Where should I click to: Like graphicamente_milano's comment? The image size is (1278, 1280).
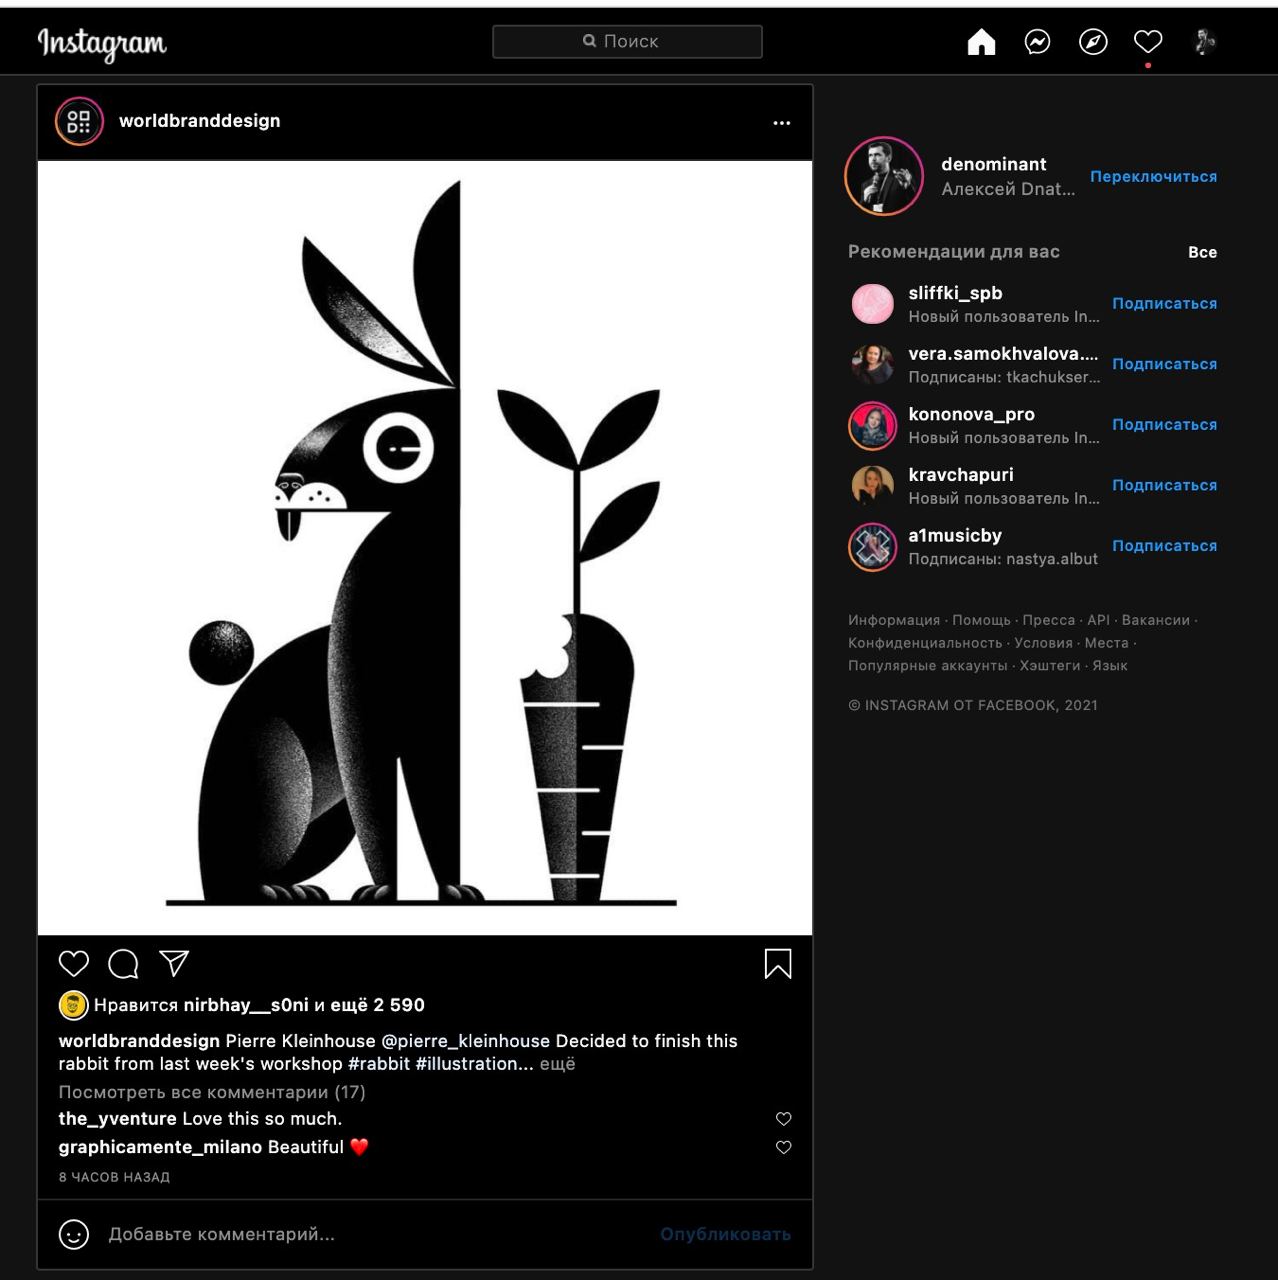[784, 1147]
